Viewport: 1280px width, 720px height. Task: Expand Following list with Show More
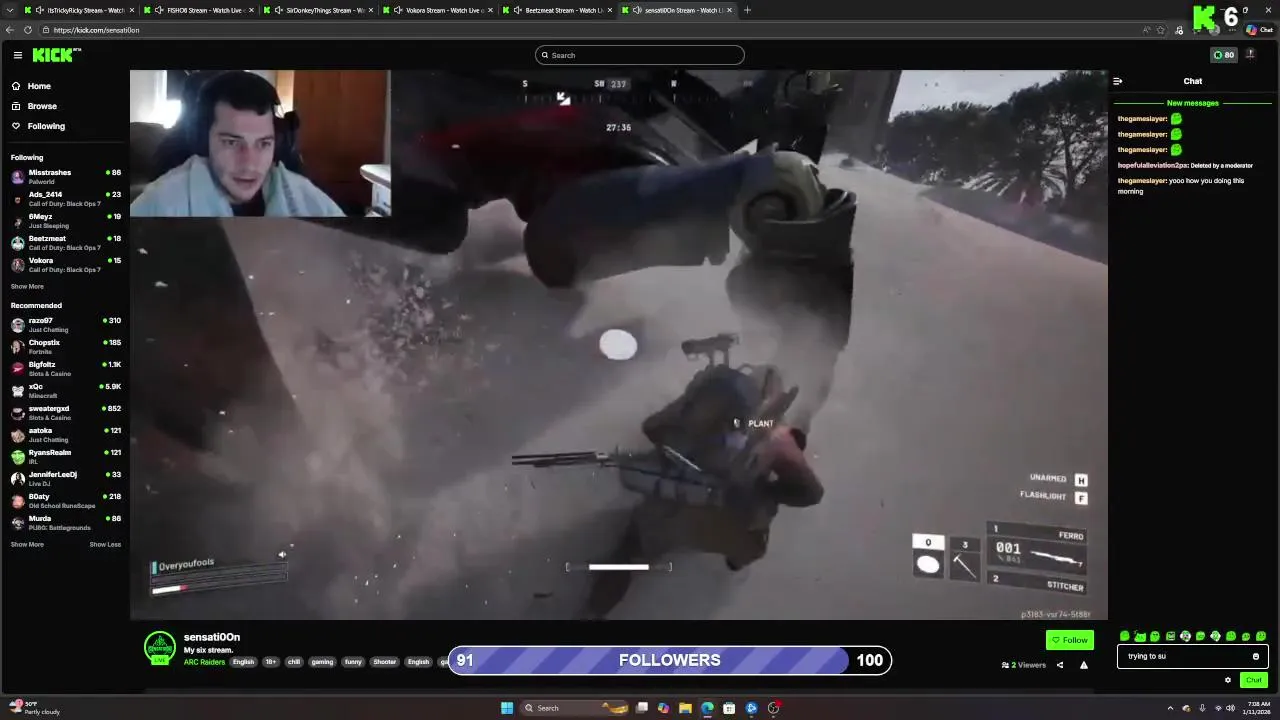pos(27,286)
